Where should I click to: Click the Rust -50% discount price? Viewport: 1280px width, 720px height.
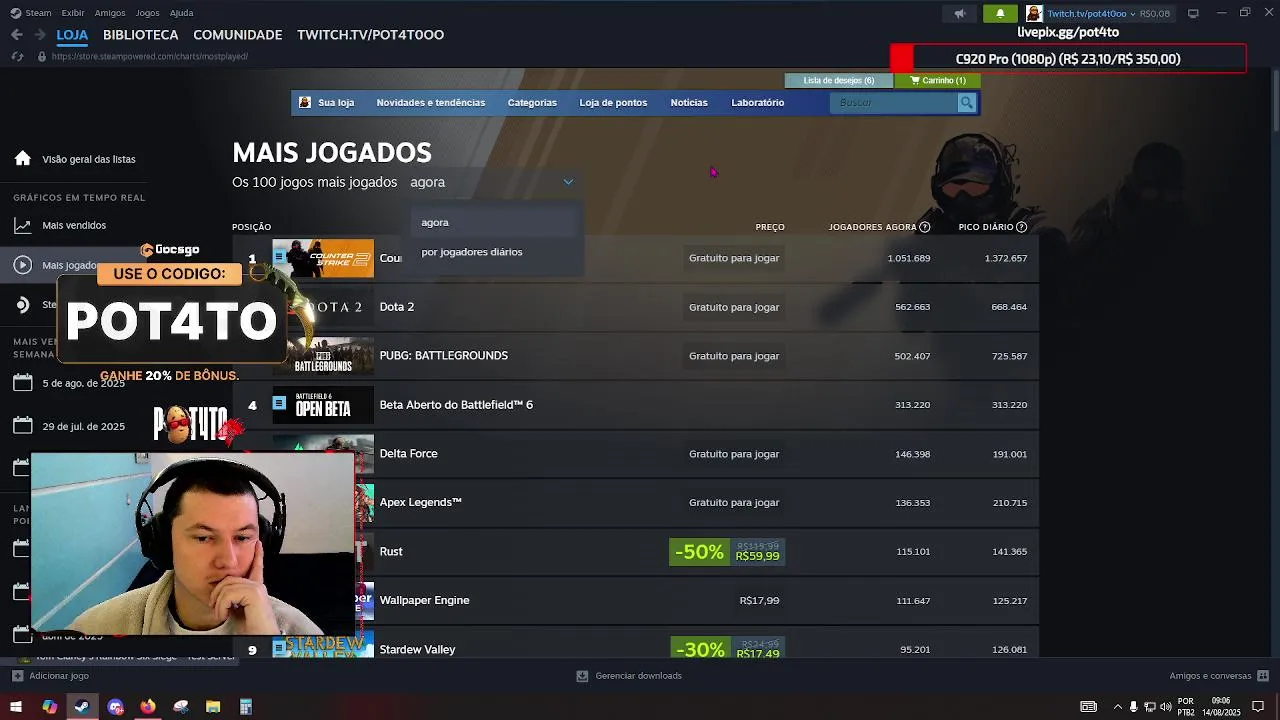pyautogui.click(x=727, y=552)
